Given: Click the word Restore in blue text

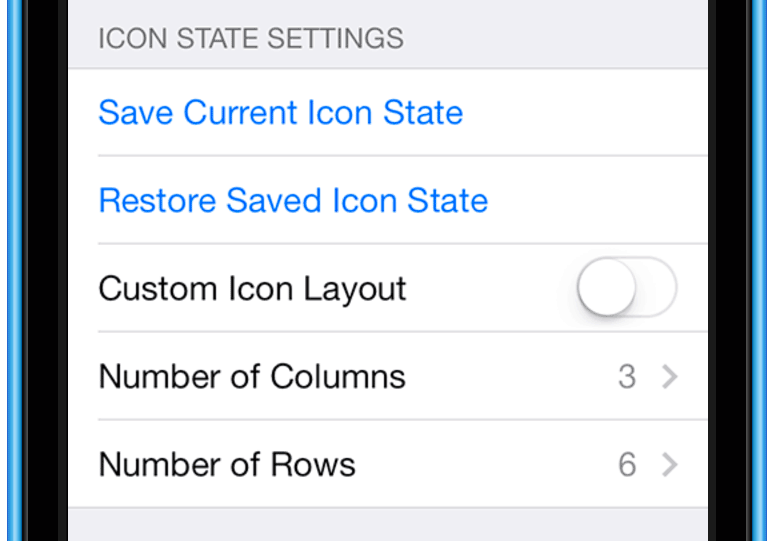Looking at the screenshot, I should point(158,200).
